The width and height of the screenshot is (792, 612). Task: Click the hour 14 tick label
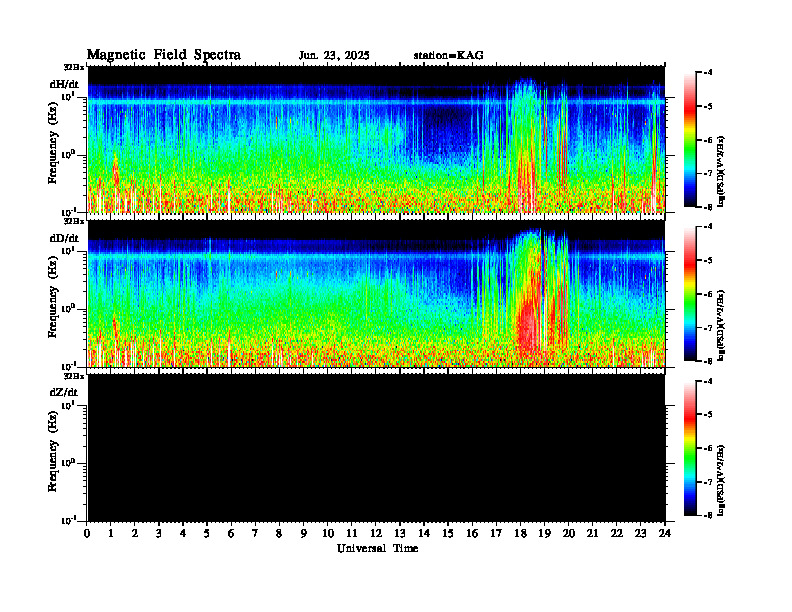point(424,533)
